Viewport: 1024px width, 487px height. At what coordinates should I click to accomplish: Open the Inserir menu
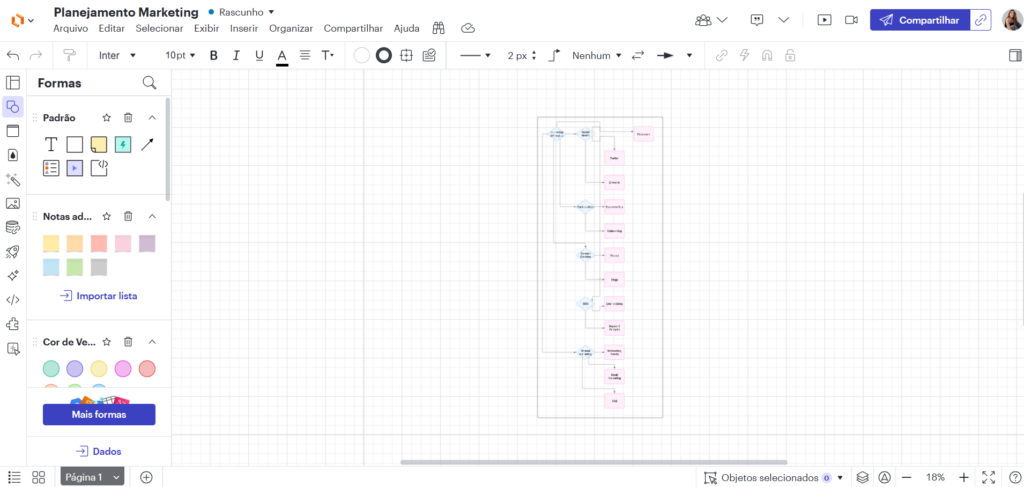[x=244, y=28]
